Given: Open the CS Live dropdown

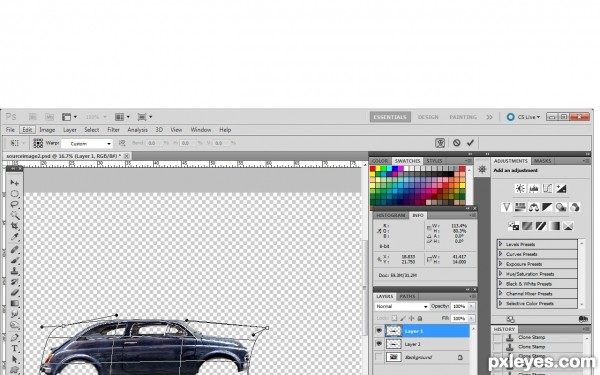Looking at the screenshot, I should coord(523,117).
